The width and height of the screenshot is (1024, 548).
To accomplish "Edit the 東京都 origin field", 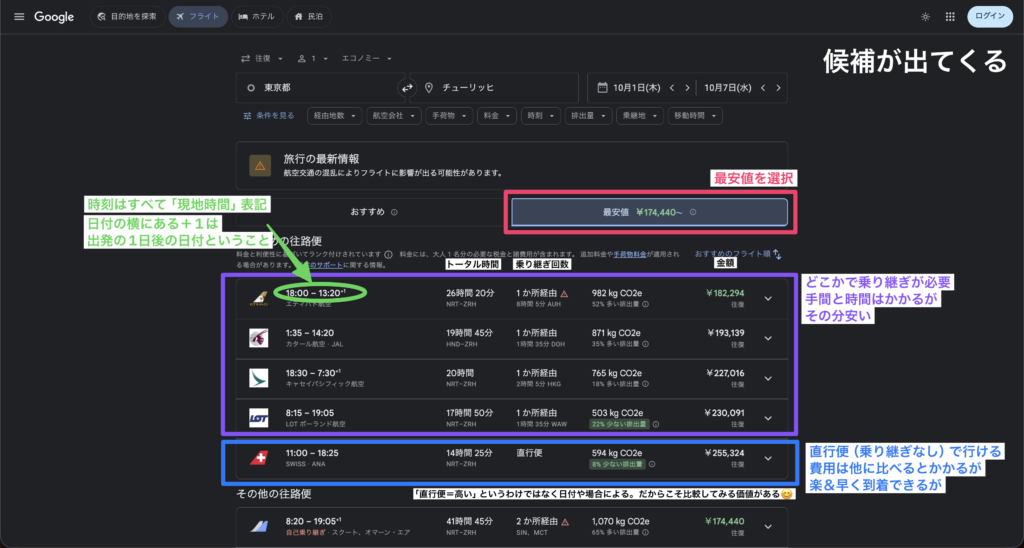I will (x=320, y=88).
